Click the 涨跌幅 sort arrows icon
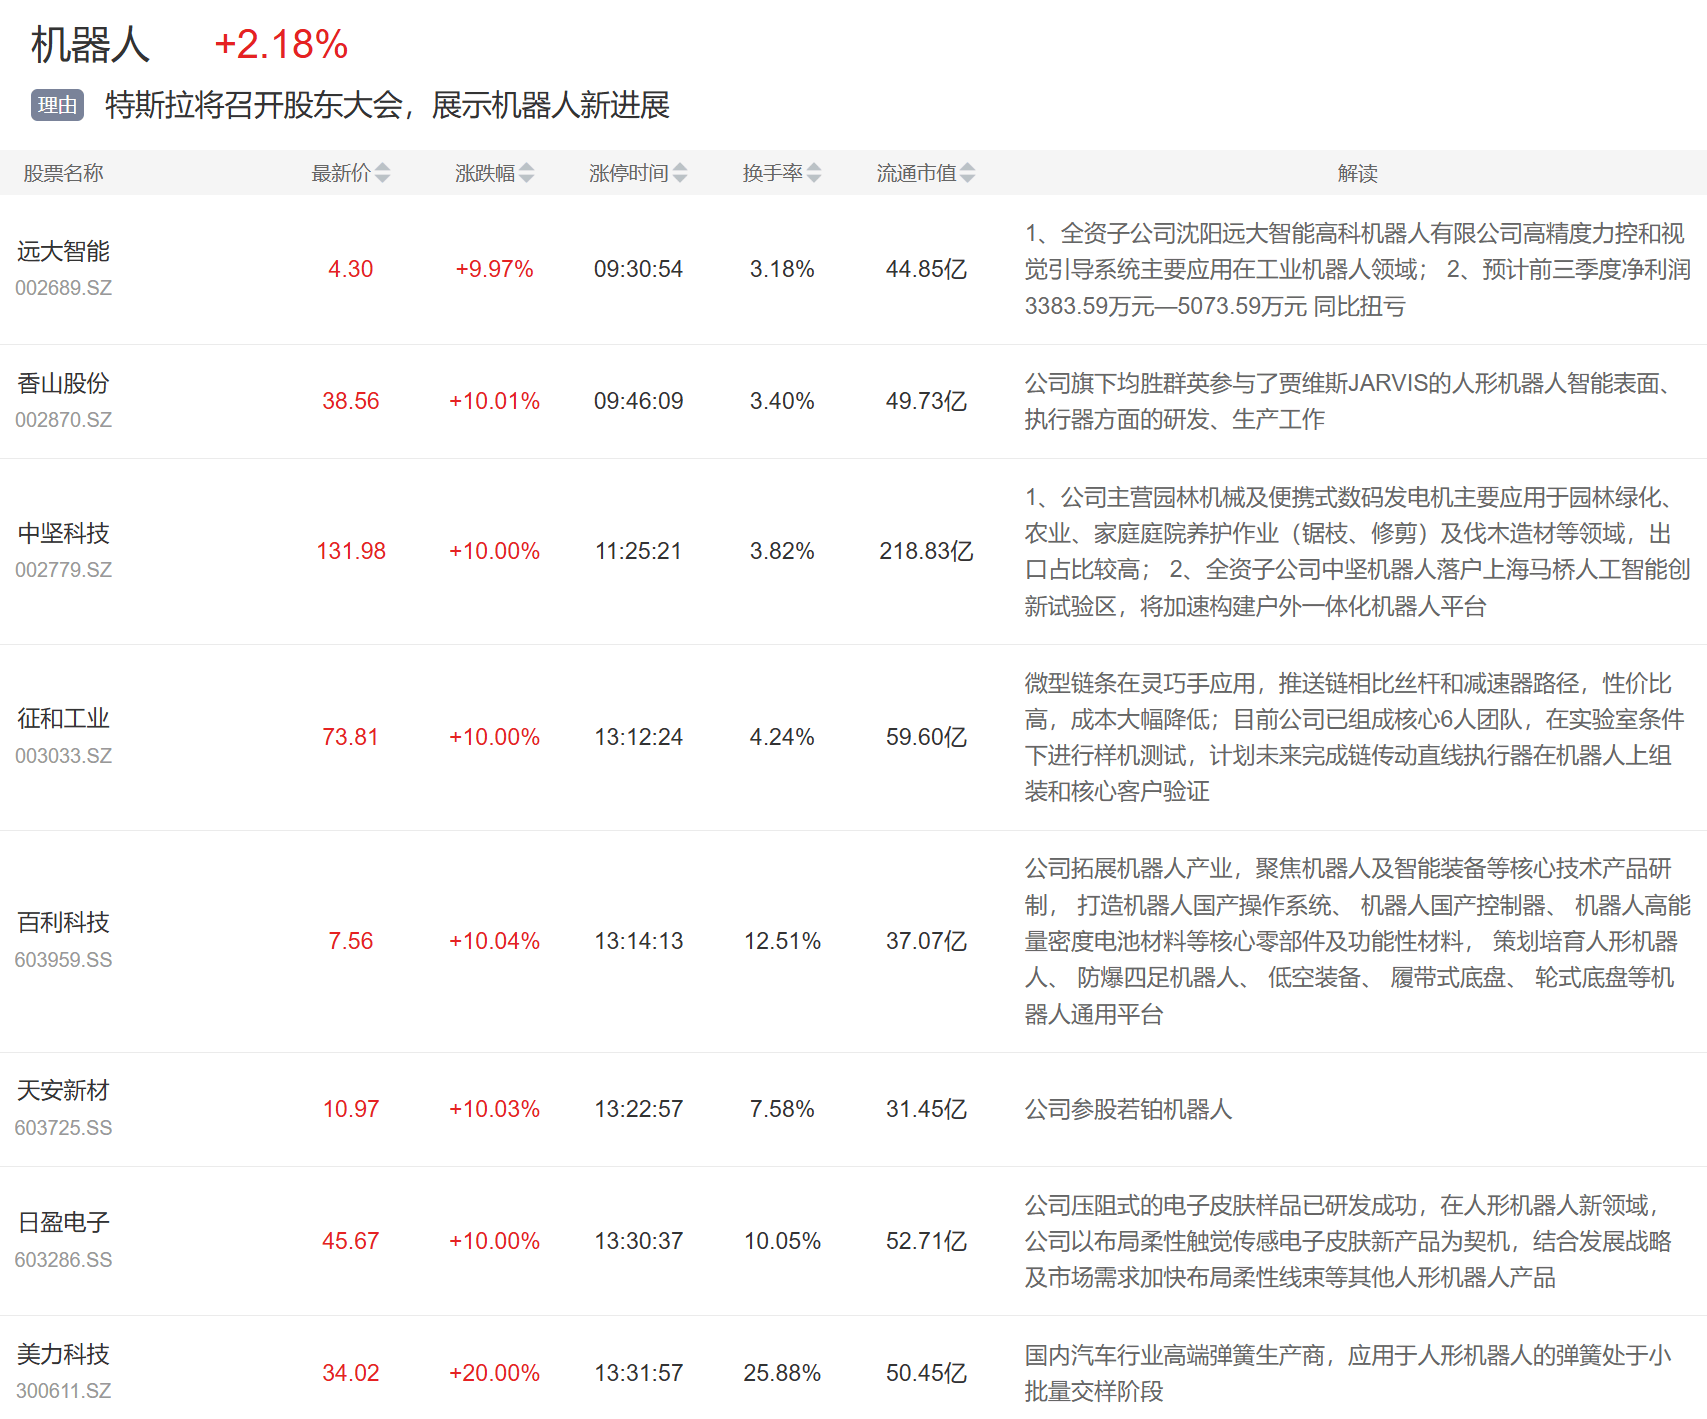Screen dimensions: 1707x1419 click(526, 173)
